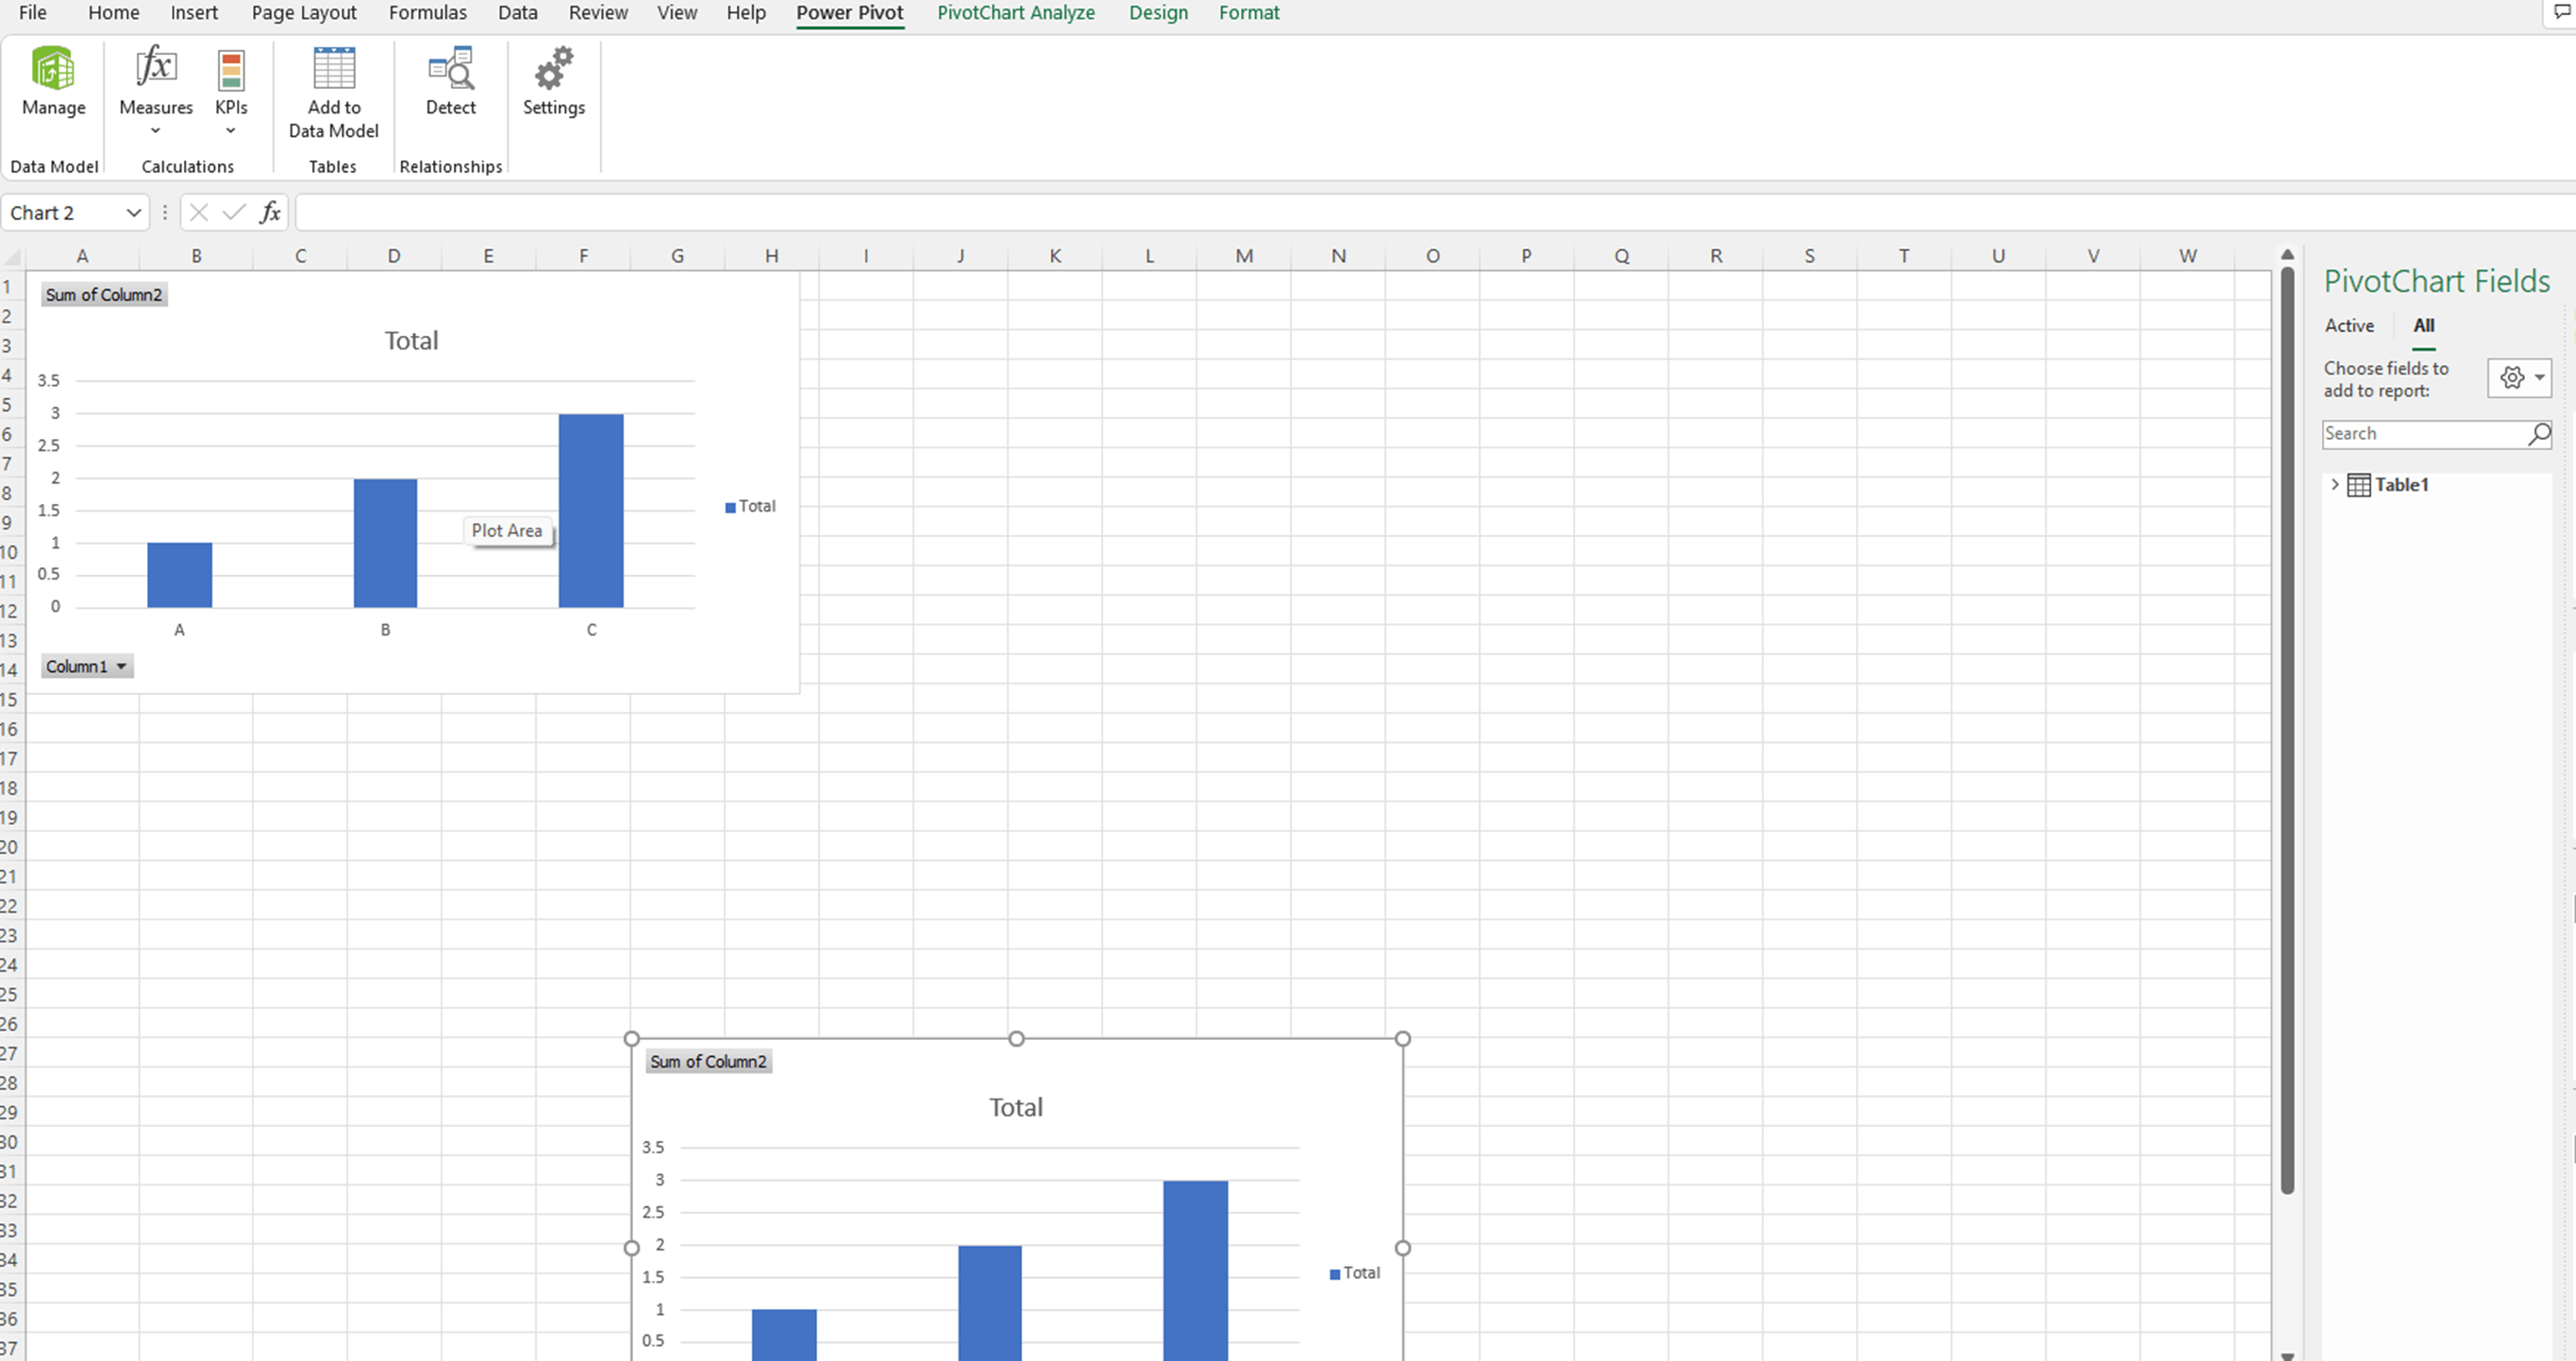This screenshot has height=1361, width=2576.
Task: Open the Design ribbon tab
Action: coord(1158,13)
